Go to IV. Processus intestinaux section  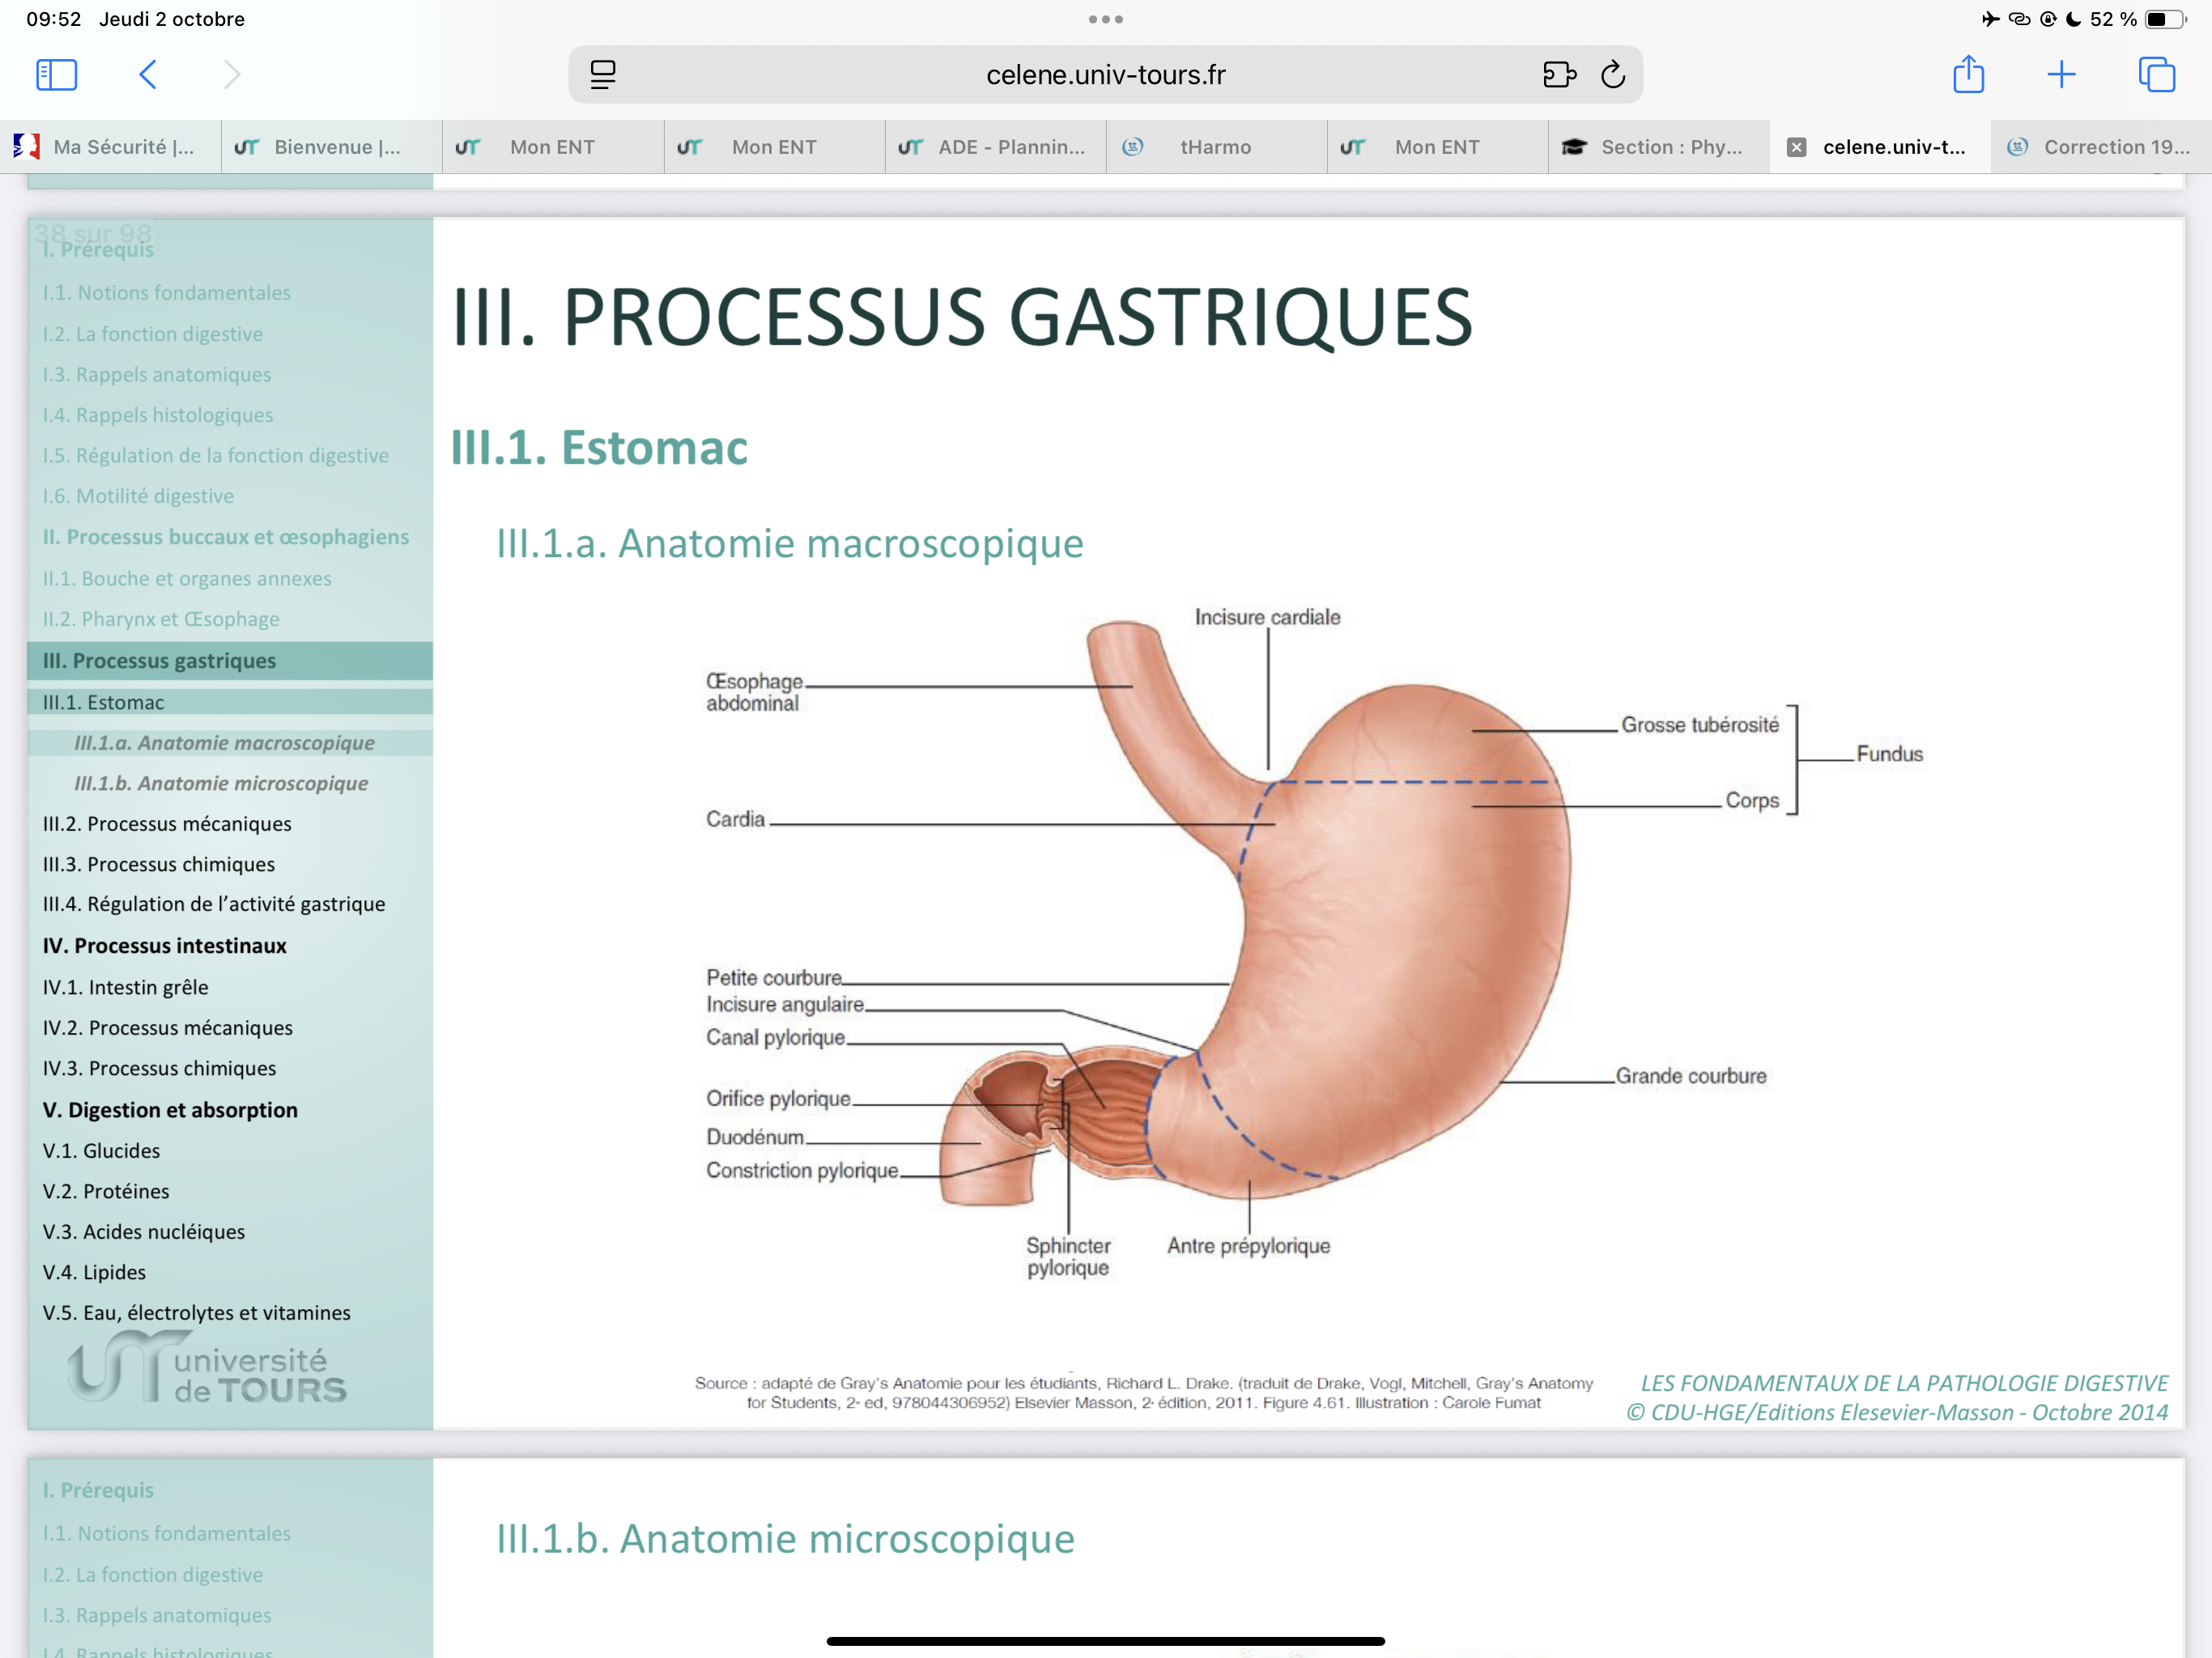click(165, 946)
